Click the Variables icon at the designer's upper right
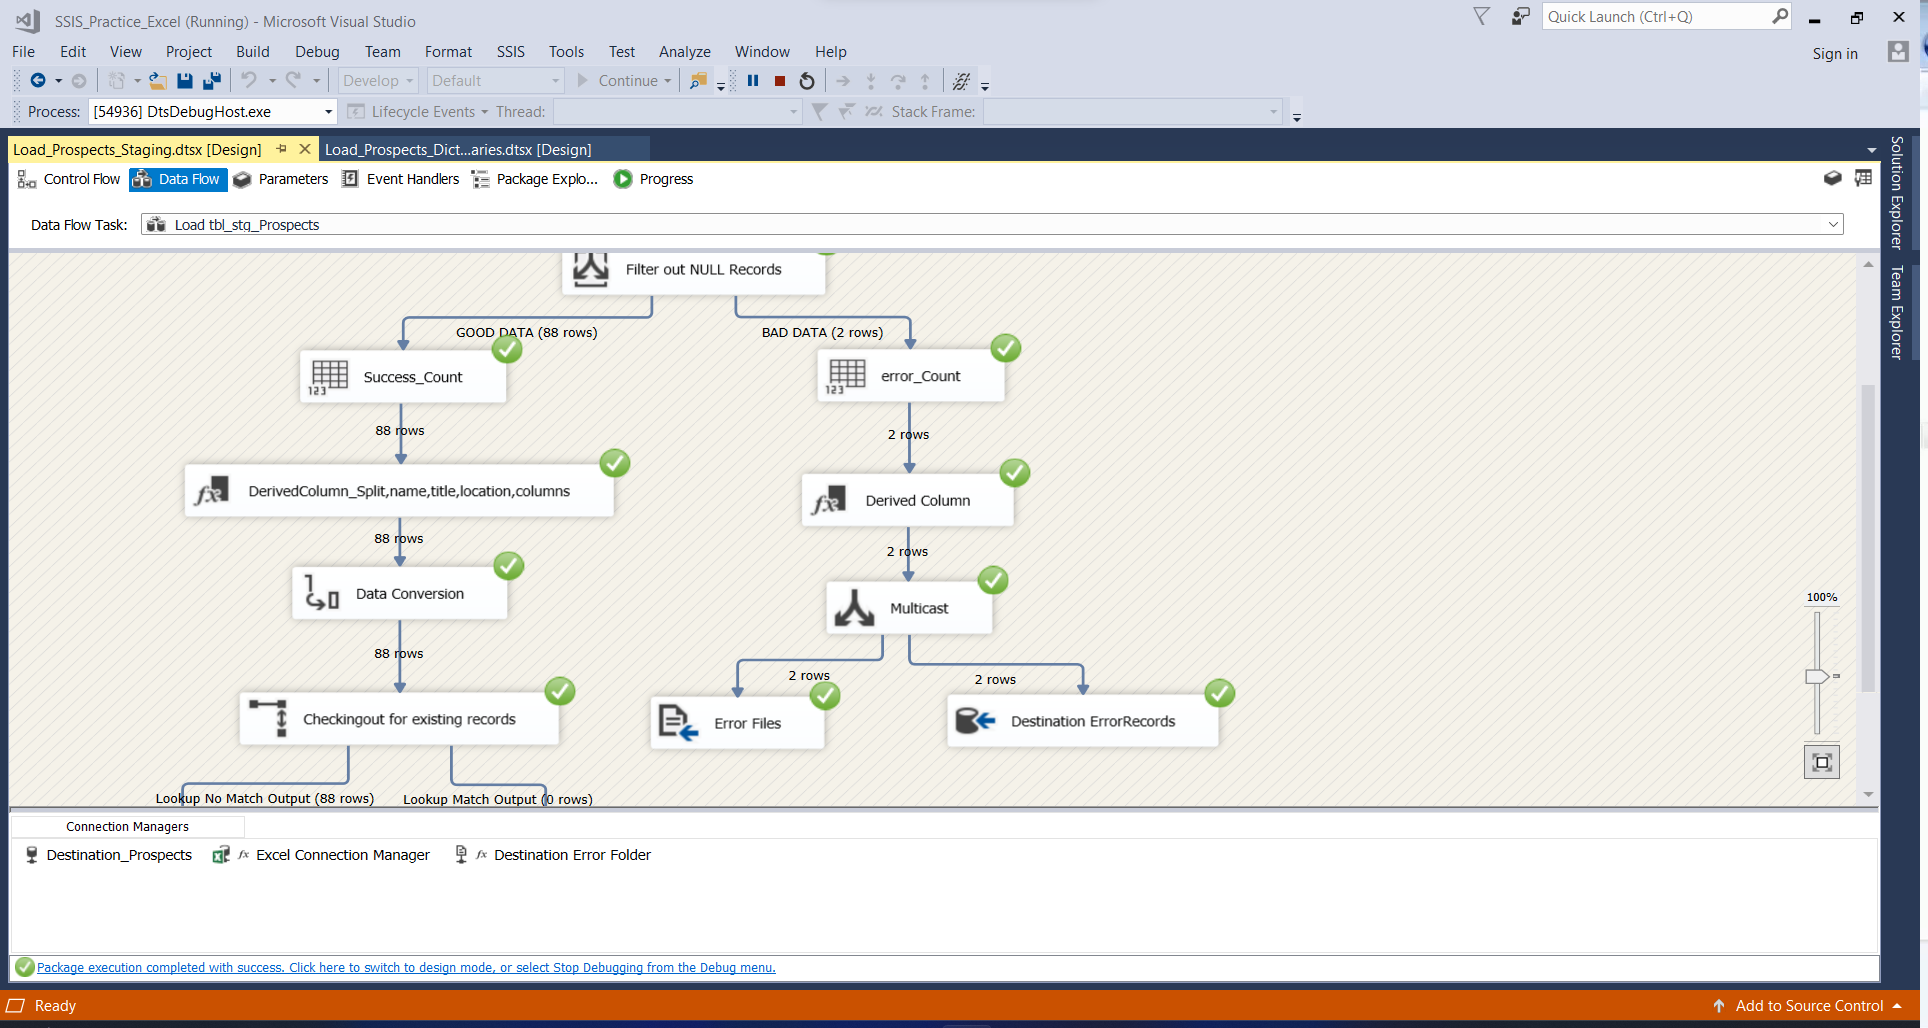The height and width of the screenshot is (1028, 1928). point(1833,178)
